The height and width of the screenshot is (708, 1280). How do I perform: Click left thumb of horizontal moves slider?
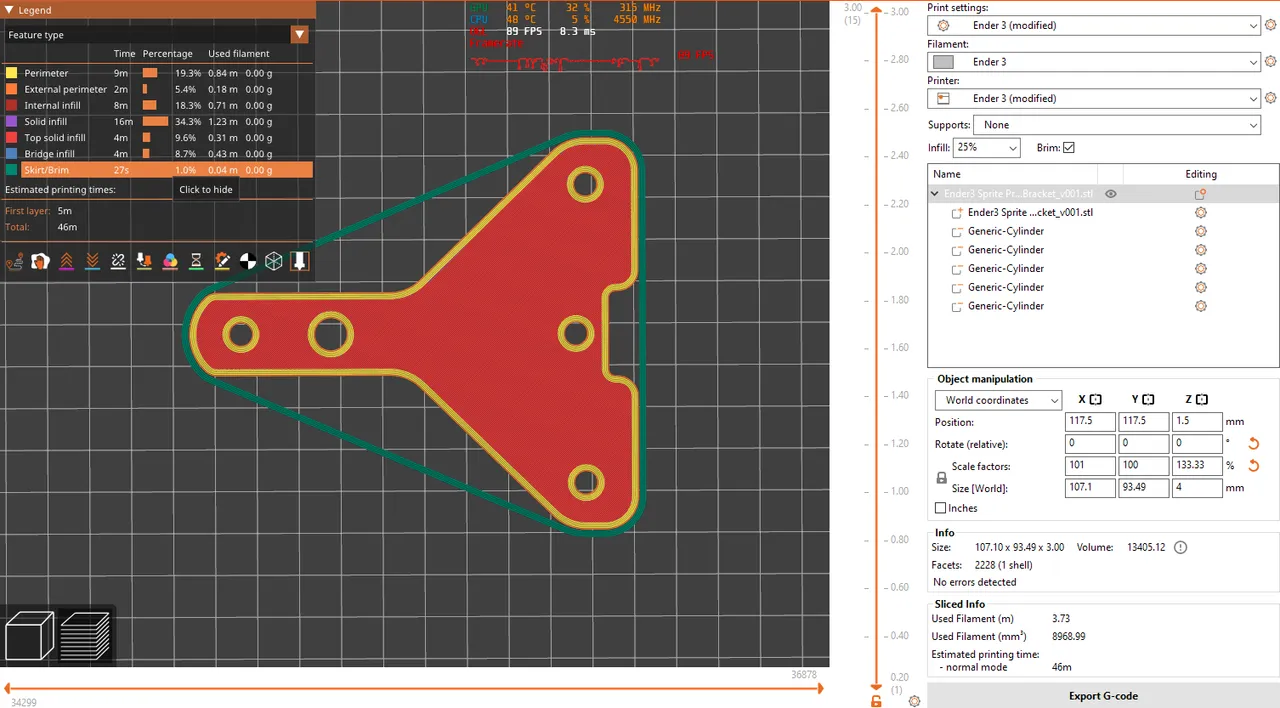coord(8,688)
